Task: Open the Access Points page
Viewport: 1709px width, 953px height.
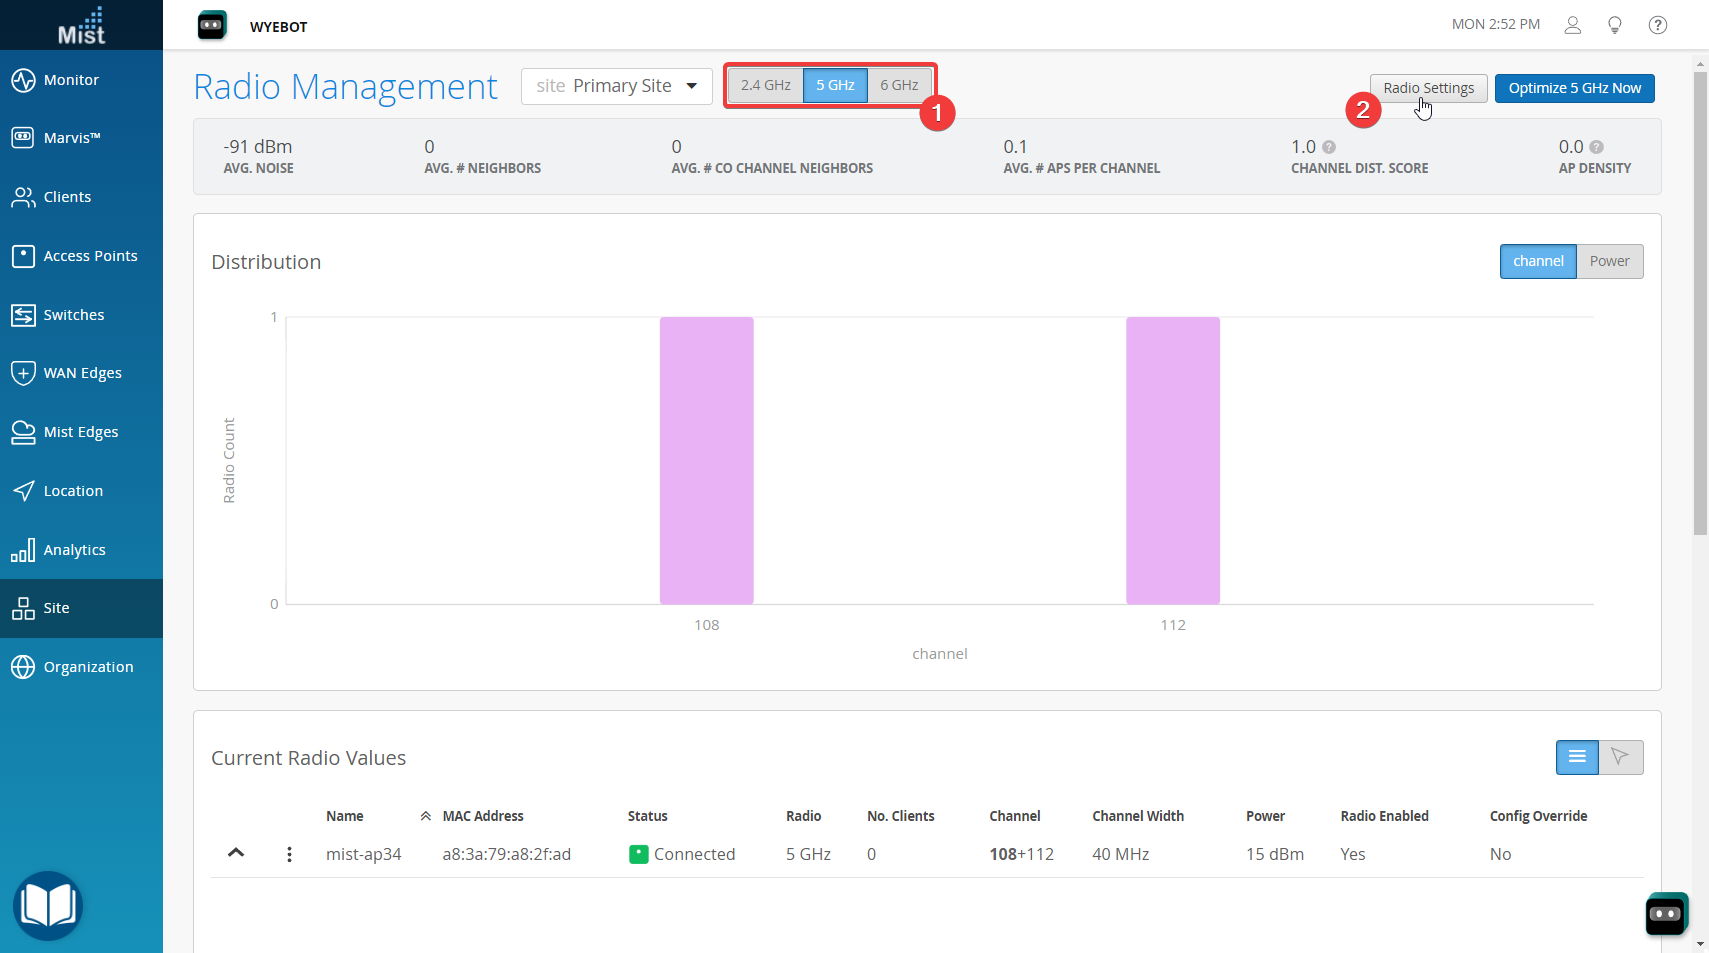Action: coord(81,256)
